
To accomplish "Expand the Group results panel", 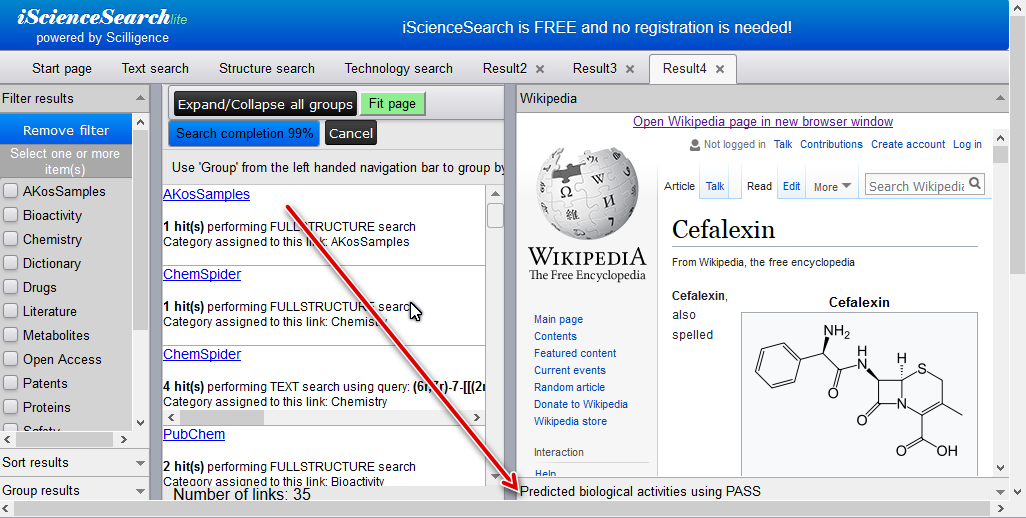I will [x=140, y=491].
